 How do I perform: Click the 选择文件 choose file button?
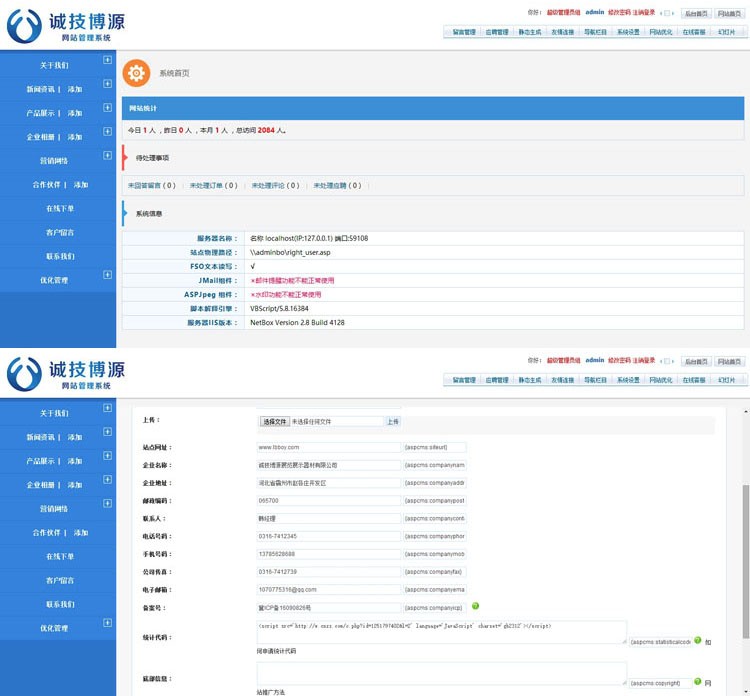274,422
